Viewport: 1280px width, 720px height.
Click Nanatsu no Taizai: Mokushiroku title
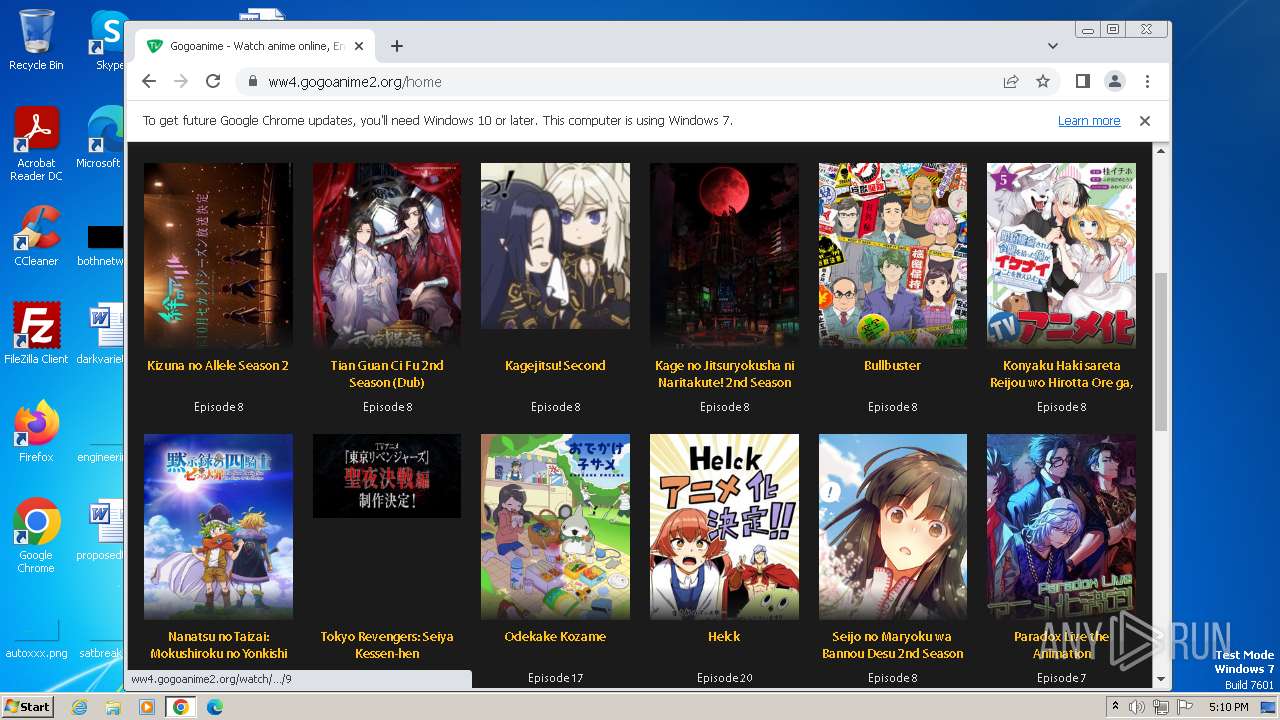218,645
